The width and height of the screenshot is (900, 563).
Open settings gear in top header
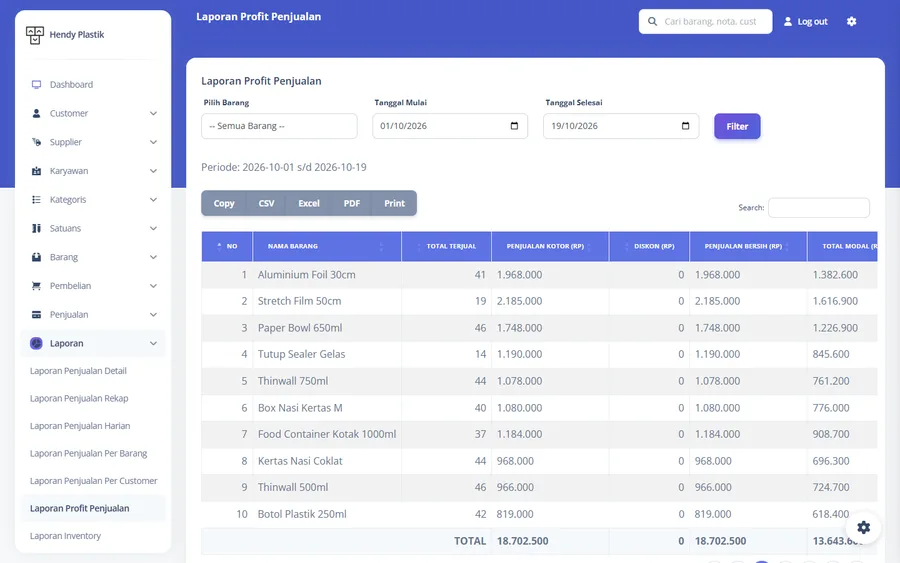click(851, 21)
